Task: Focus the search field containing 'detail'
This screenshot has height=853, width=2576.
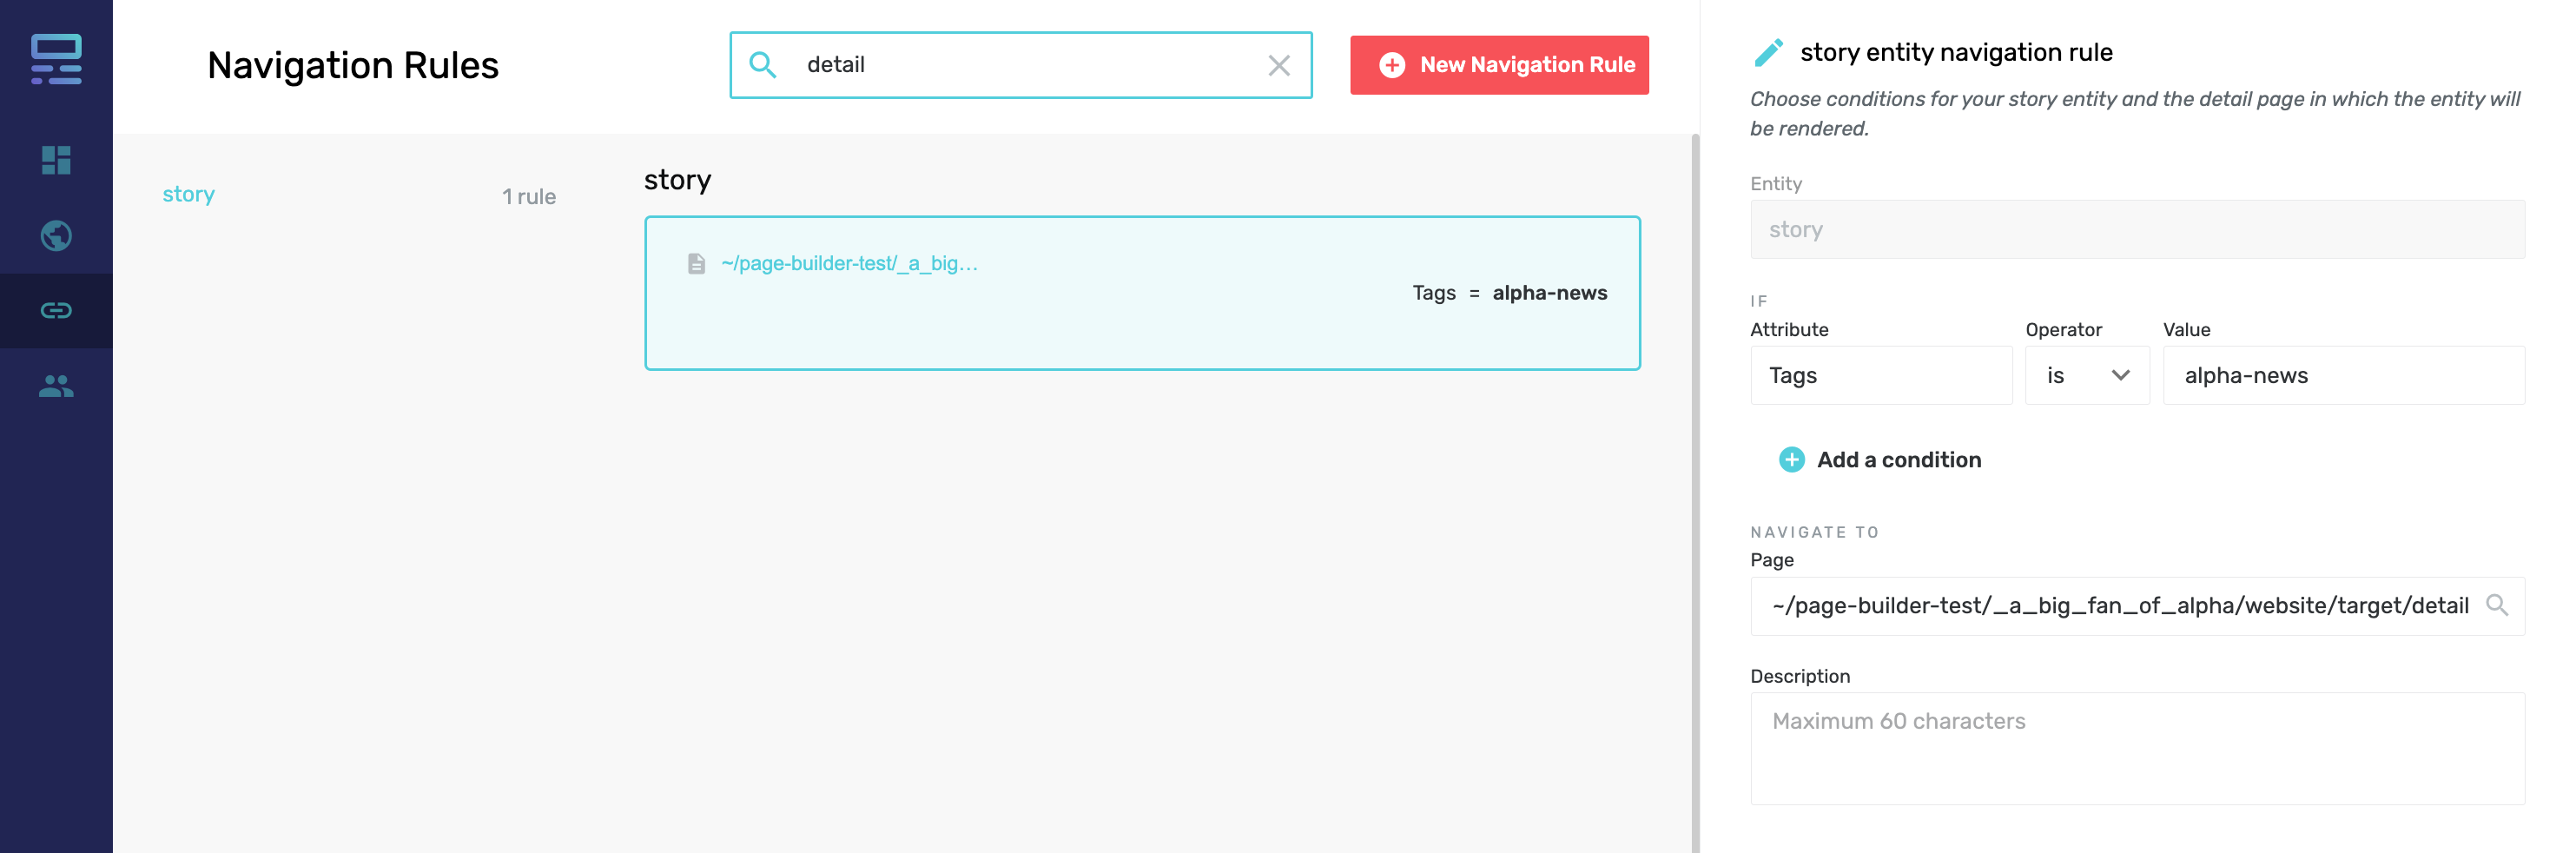Action: [x=1020, y=65]
